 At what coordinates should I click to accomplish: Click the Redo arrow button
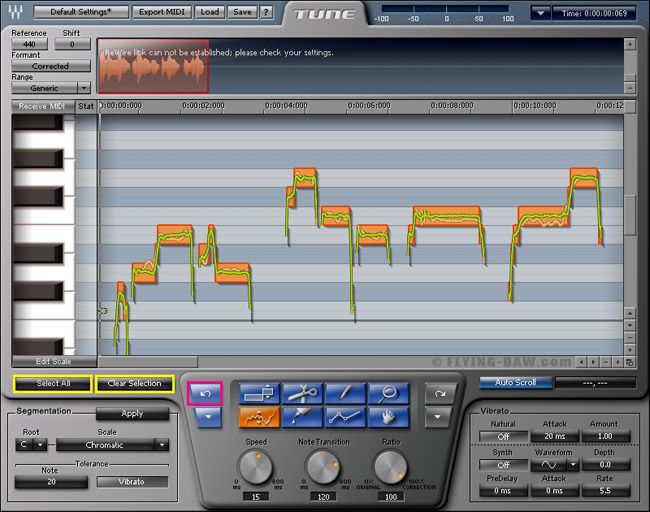[439, 393]
